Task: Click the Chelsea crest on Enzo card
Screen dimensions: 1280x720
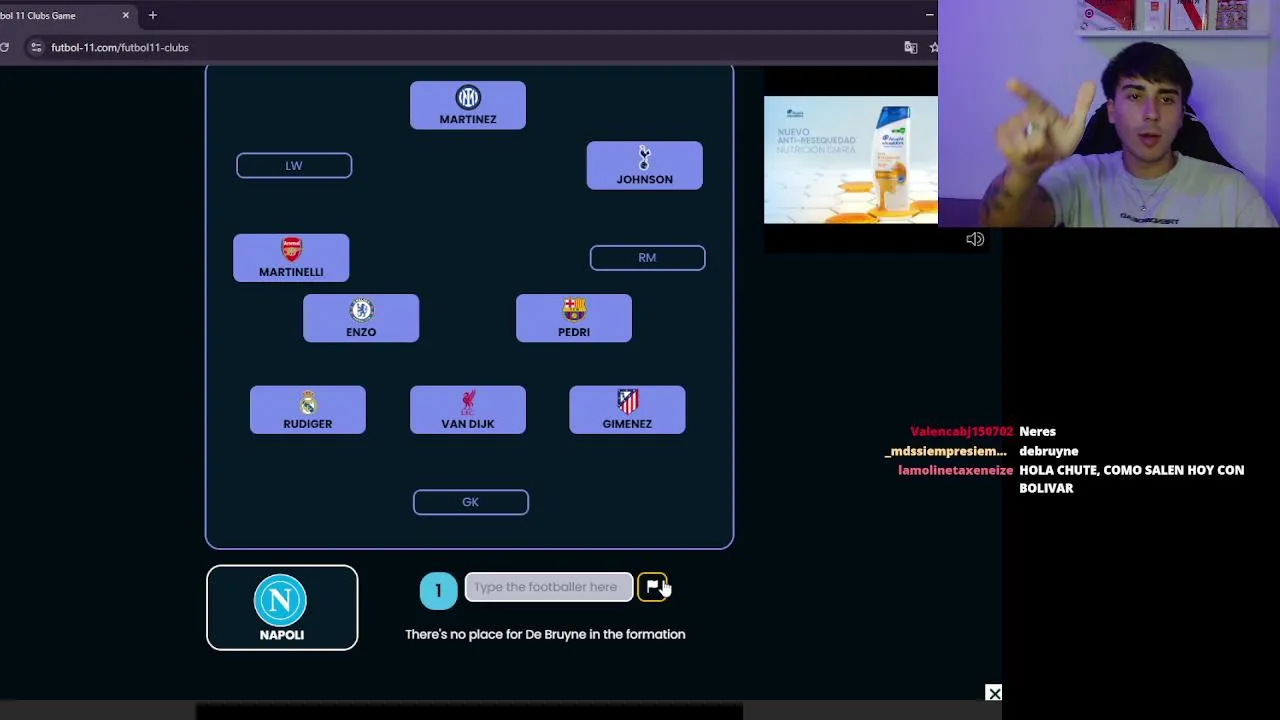Action: (361, 310)
